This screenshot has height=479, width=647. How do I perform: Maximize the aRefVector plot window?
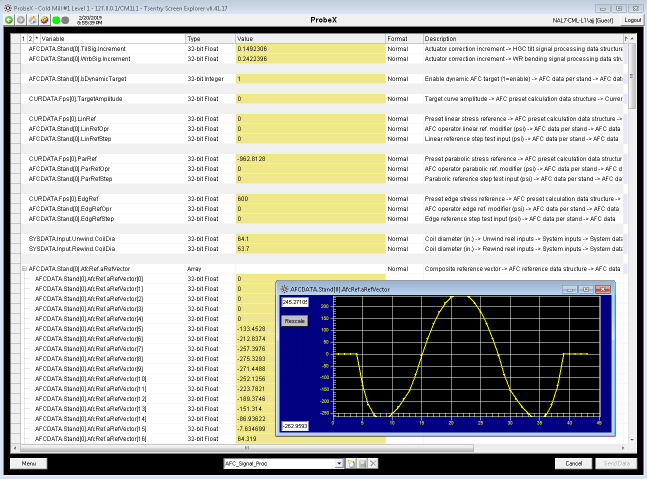tap(586, 289)
